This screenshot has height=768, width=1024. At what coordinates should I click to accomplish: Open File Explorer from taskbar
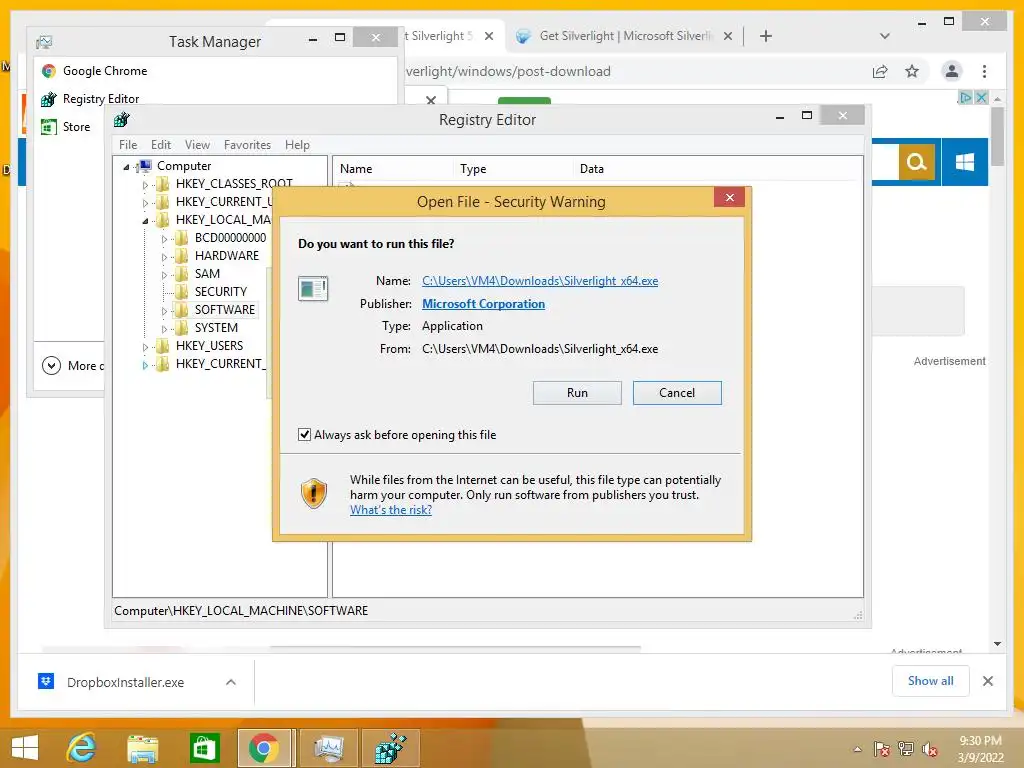tap(142, 748)
